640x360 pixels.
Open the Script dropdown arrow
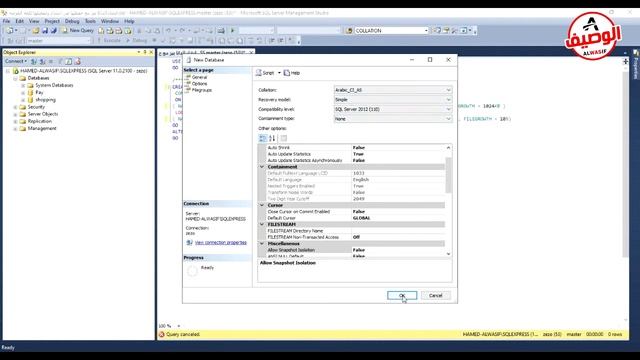tap(279, 73)
